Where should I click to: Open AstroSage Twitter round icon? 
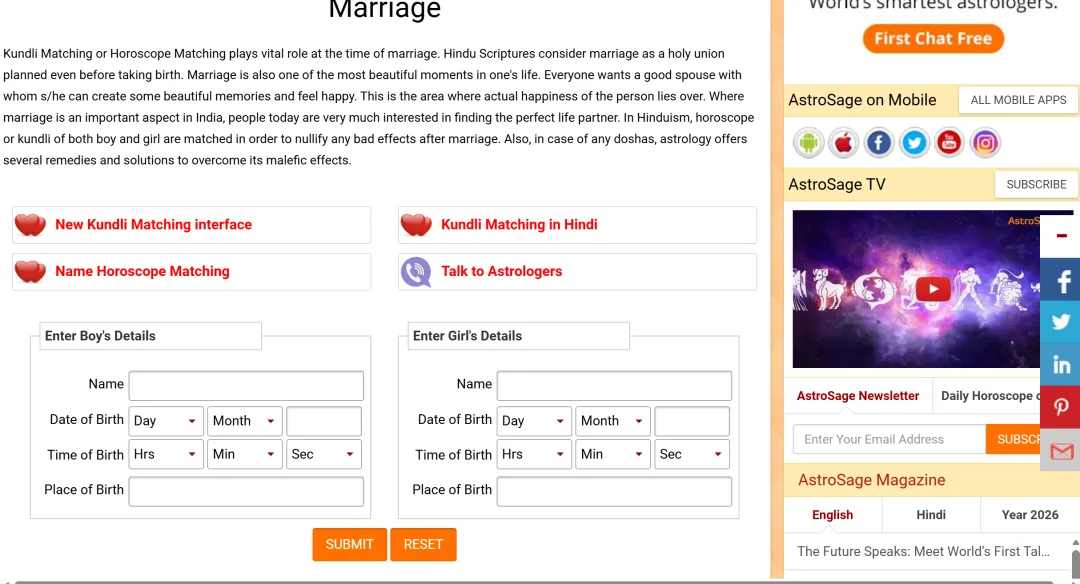(914, 143)
